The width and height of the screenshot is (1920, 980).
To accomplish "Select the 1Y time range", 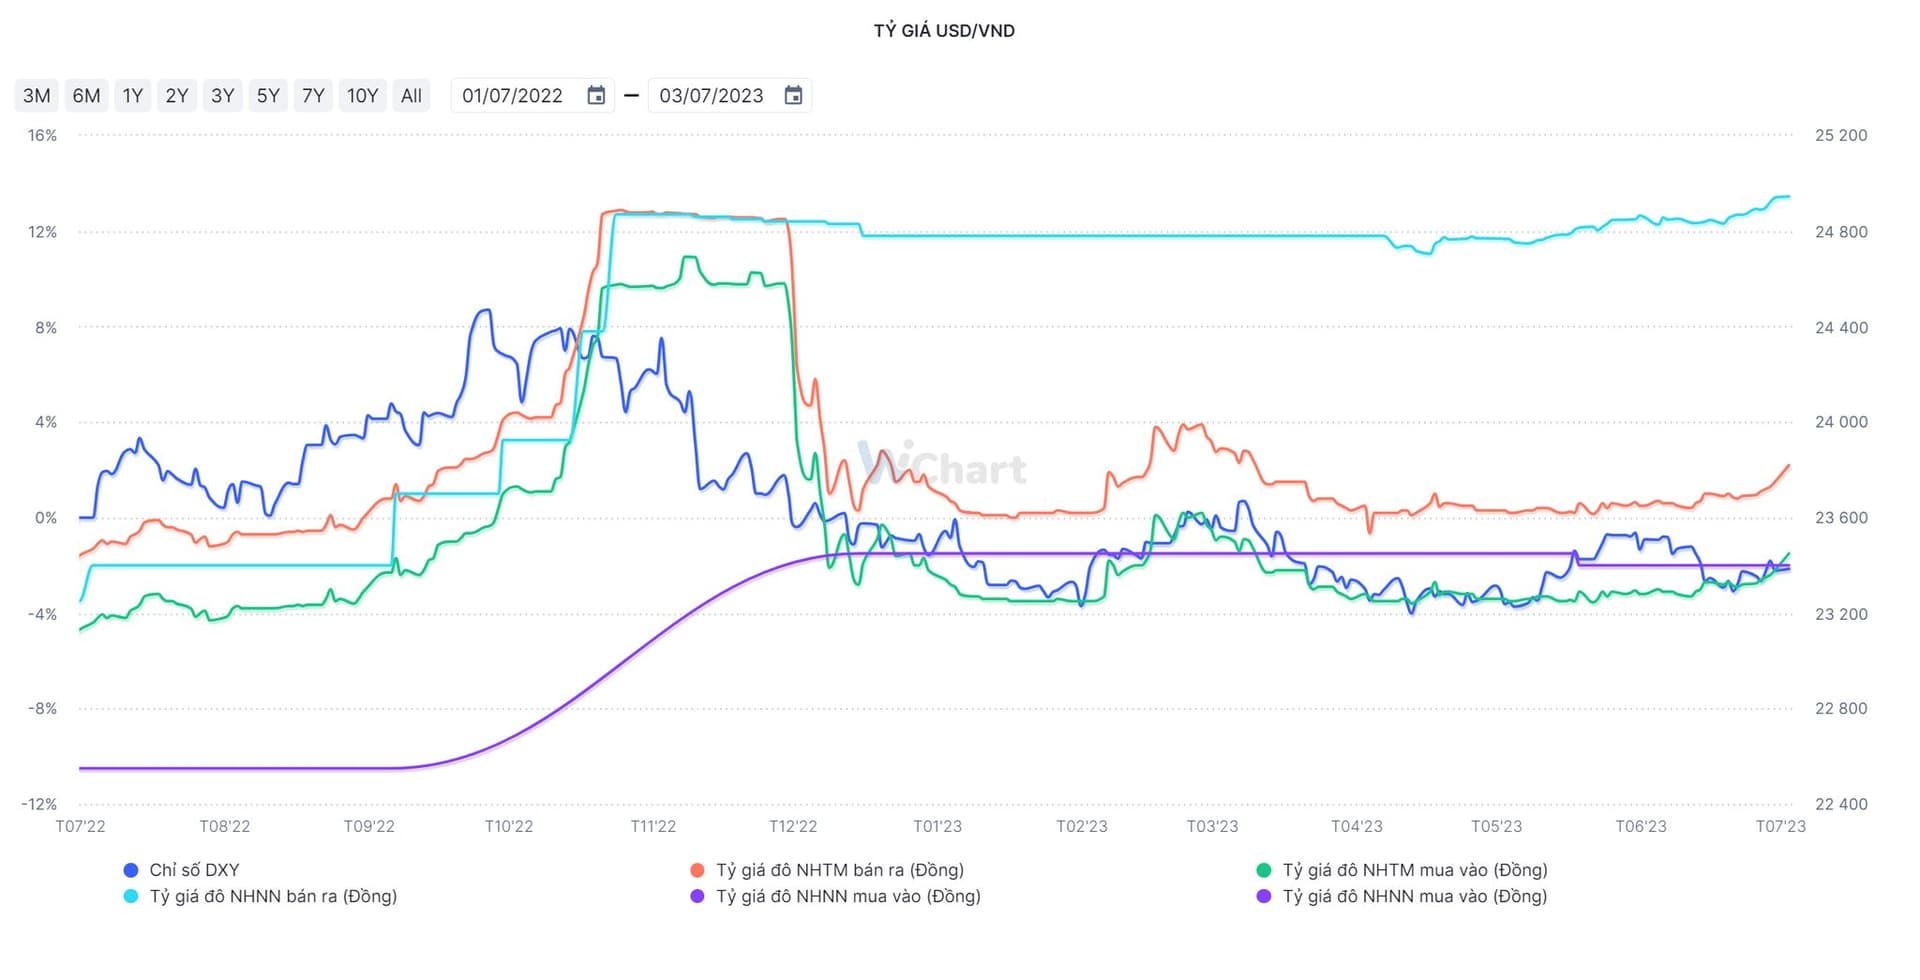I will [133, 96].
